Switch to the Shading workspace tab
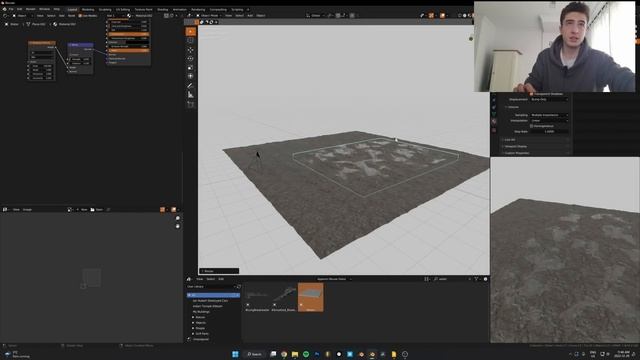 click(162, 9)
